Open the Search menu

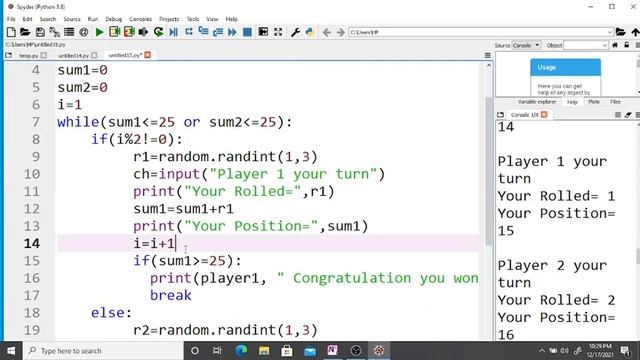click(48, 19)
